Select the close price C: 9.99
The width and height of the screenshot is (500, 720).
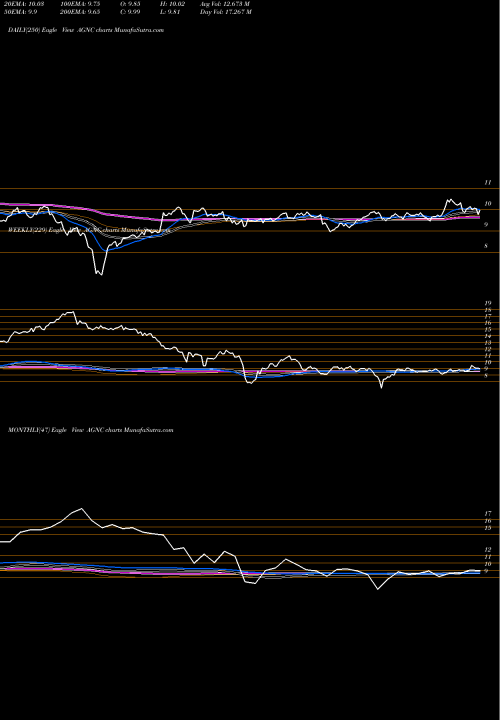(130, 12)
